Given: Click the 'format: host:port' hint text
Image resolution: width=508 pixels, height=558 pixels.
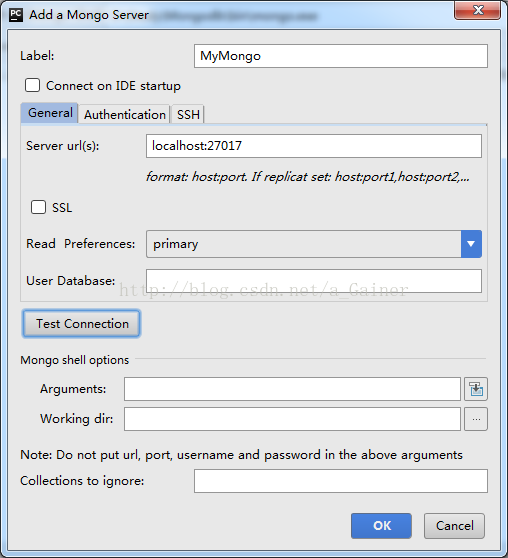Looking at the screenshot, I should pos(308,177).
